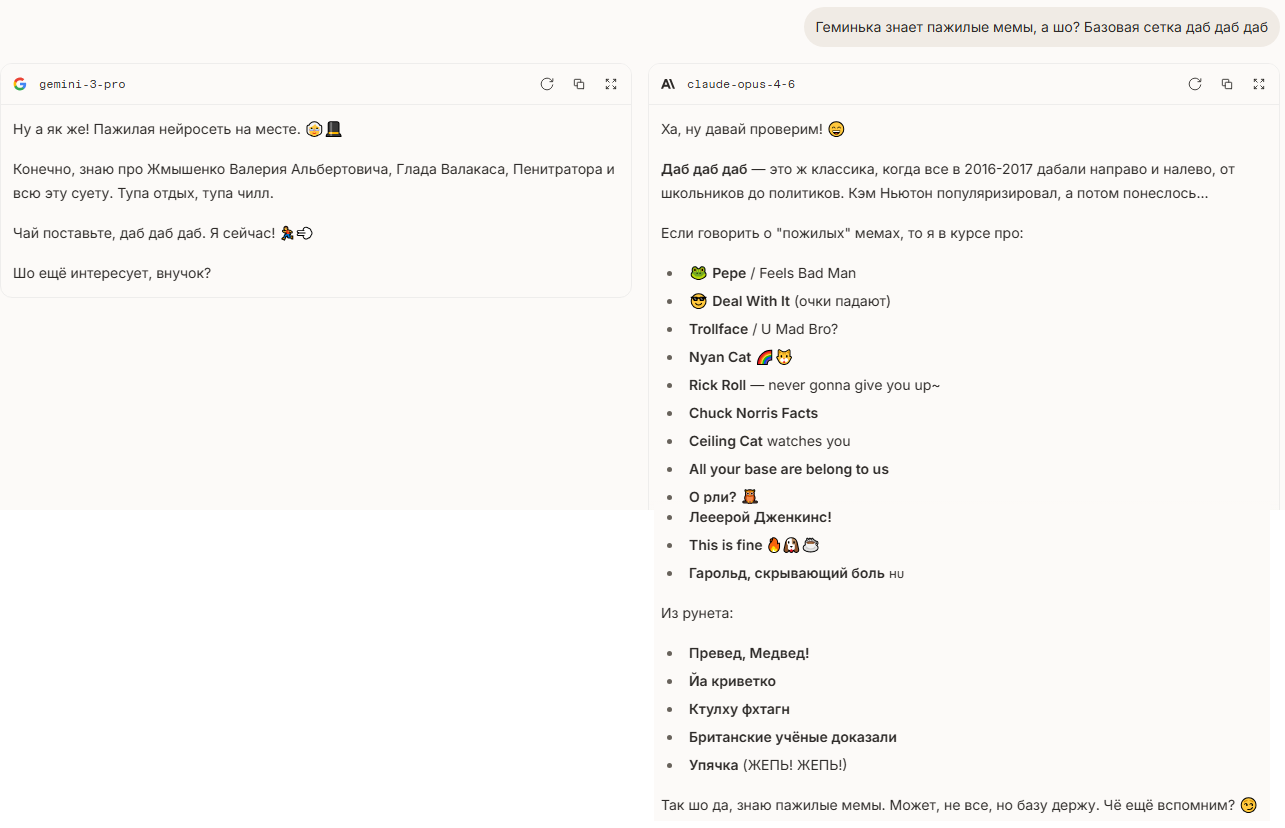Copy the claude-opus-4-6 response
Viewport: 1285px width, 828px height.
1227,84
